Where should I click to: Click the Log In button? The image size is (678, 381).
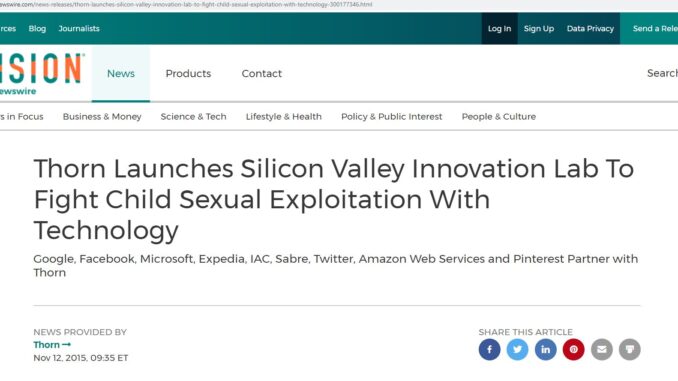click(x=499, y=29)
